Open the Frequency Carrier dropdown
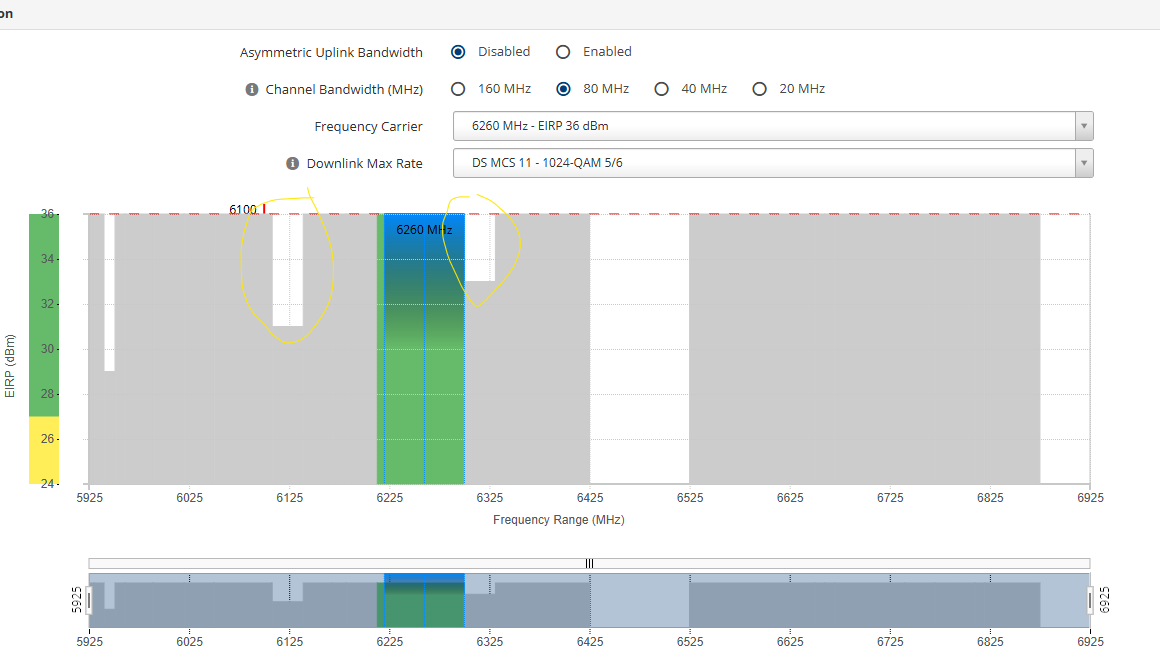 772,126
